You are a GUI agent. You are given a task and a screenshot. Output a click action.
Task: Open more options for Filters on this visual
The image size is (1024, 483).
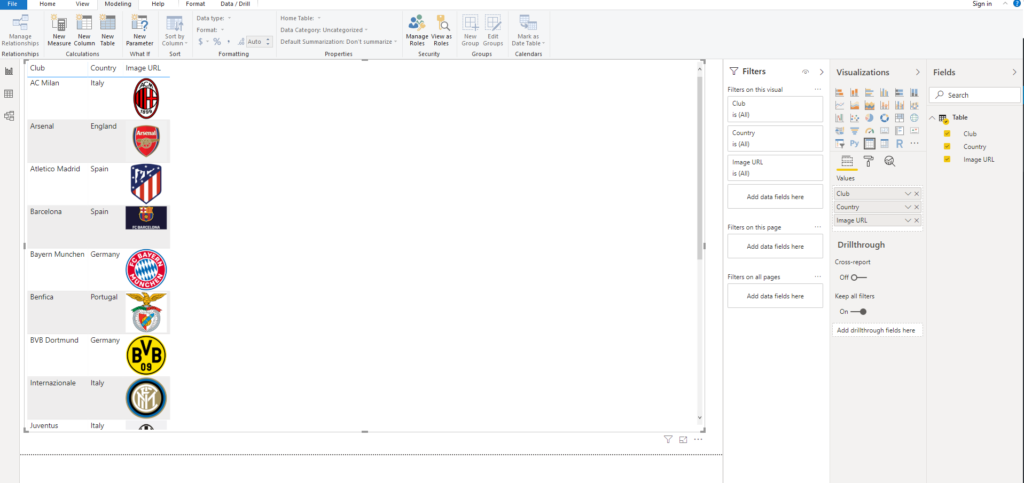(817, 89)
